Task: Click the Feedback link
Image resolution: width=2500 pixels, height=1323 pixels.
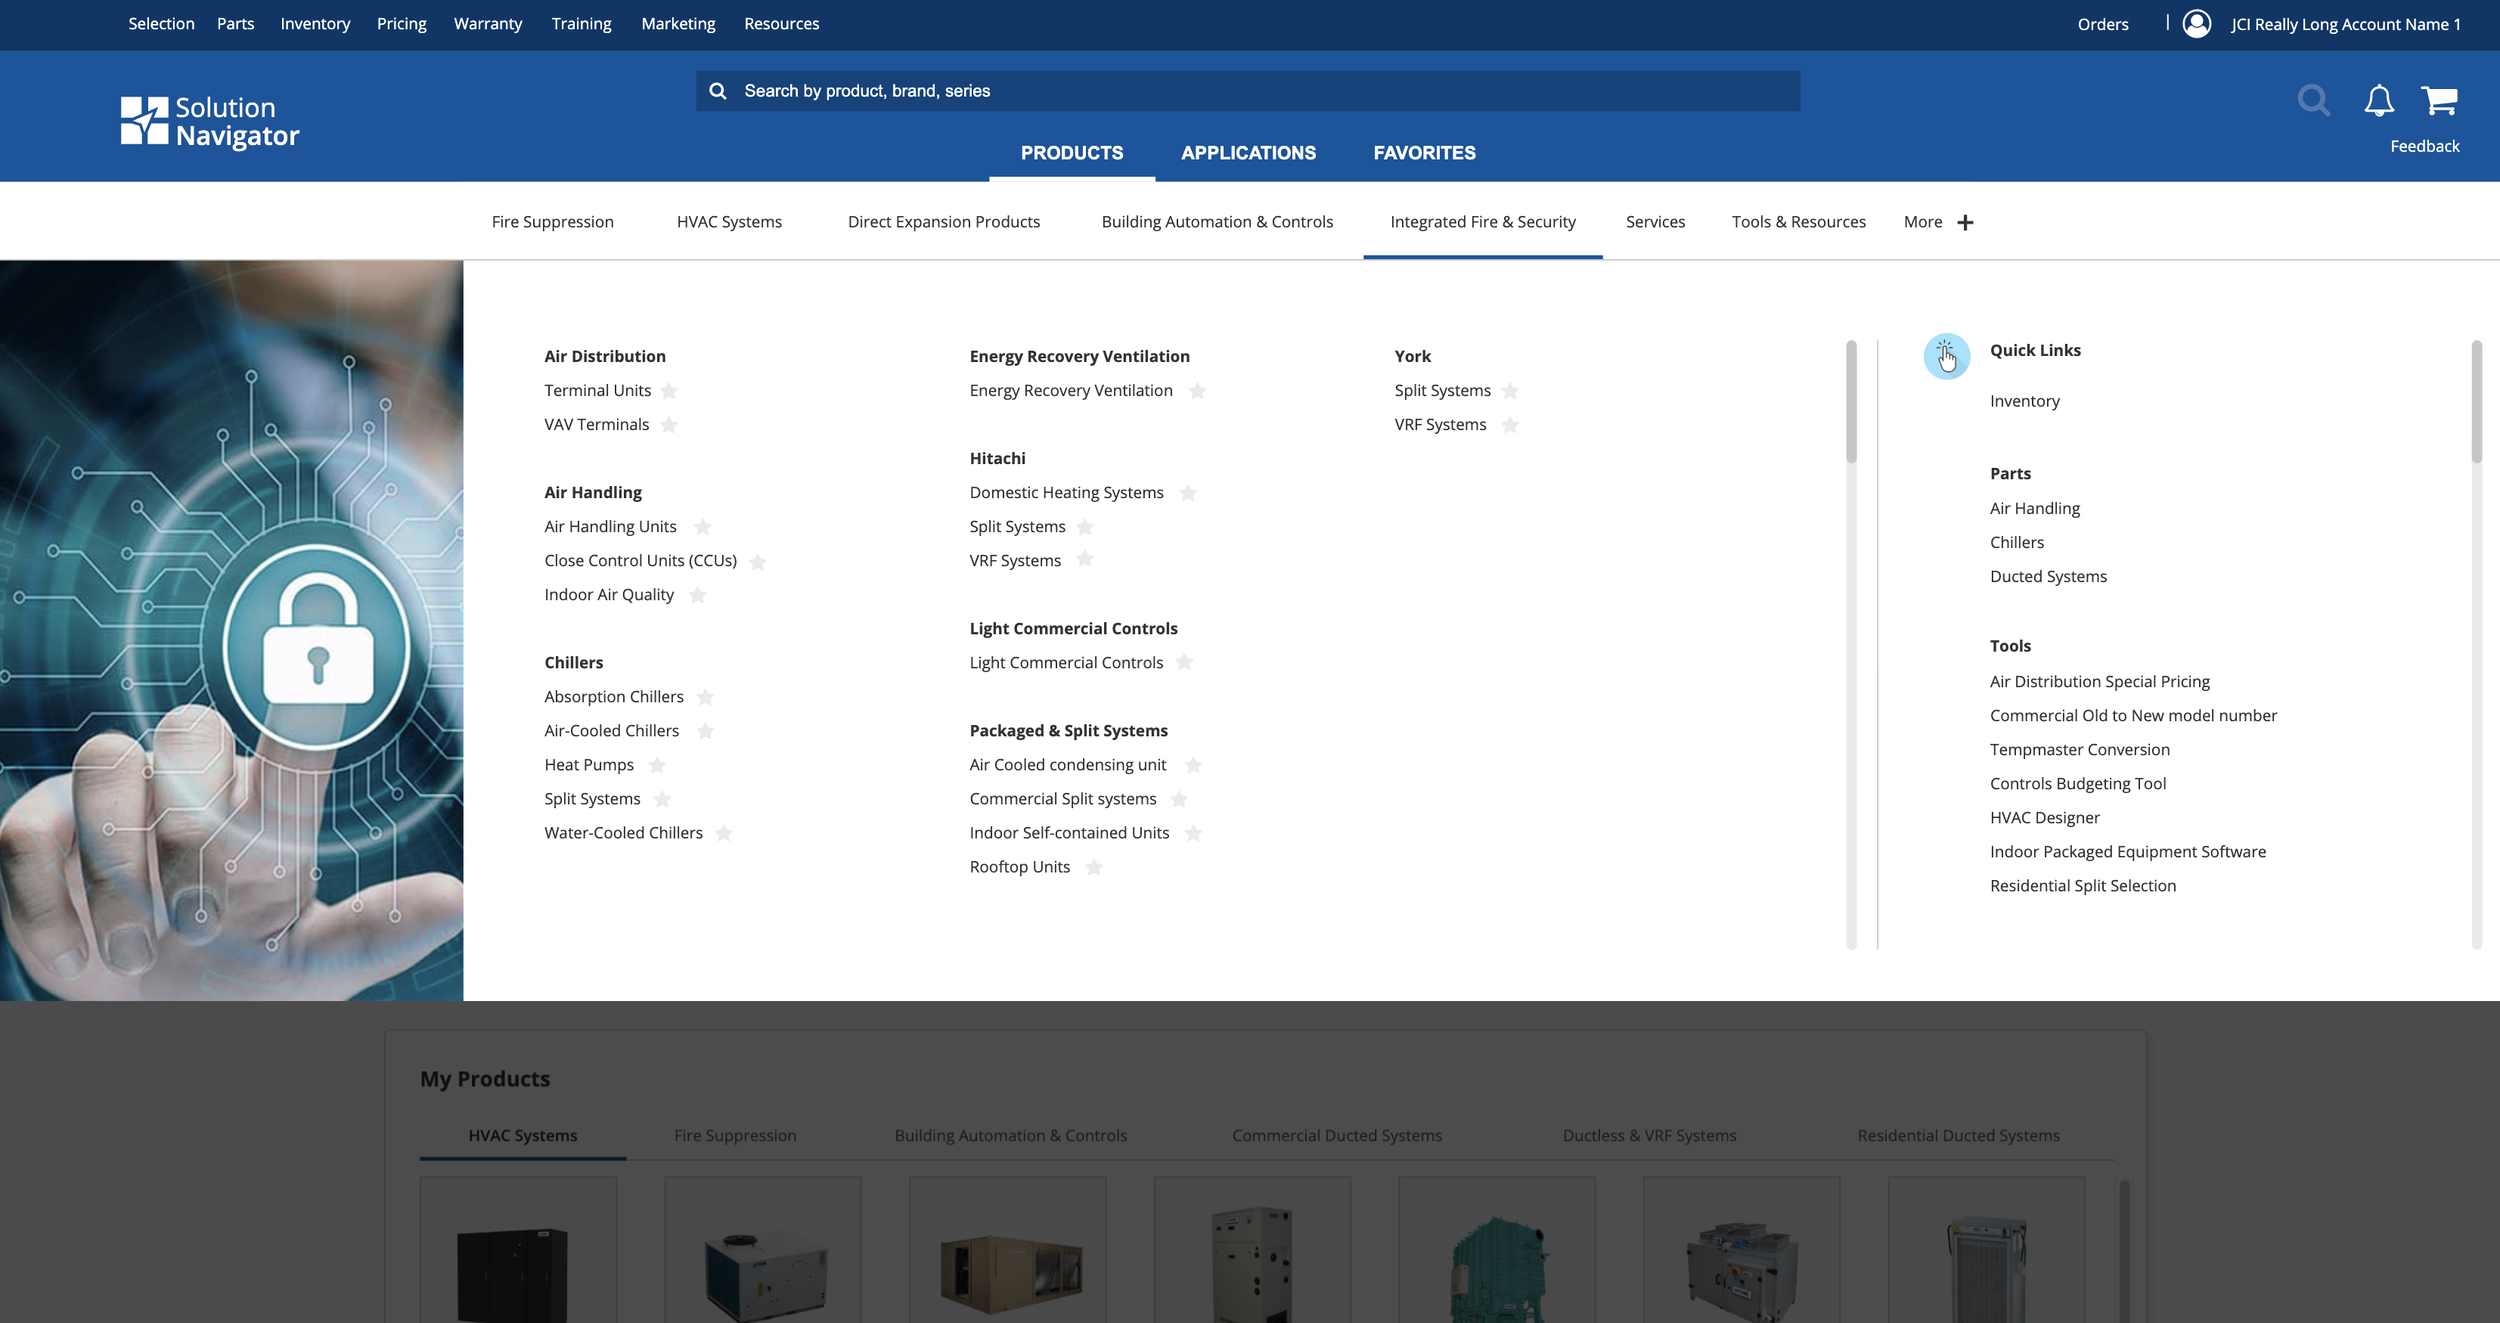Action: pos(2424,146)
